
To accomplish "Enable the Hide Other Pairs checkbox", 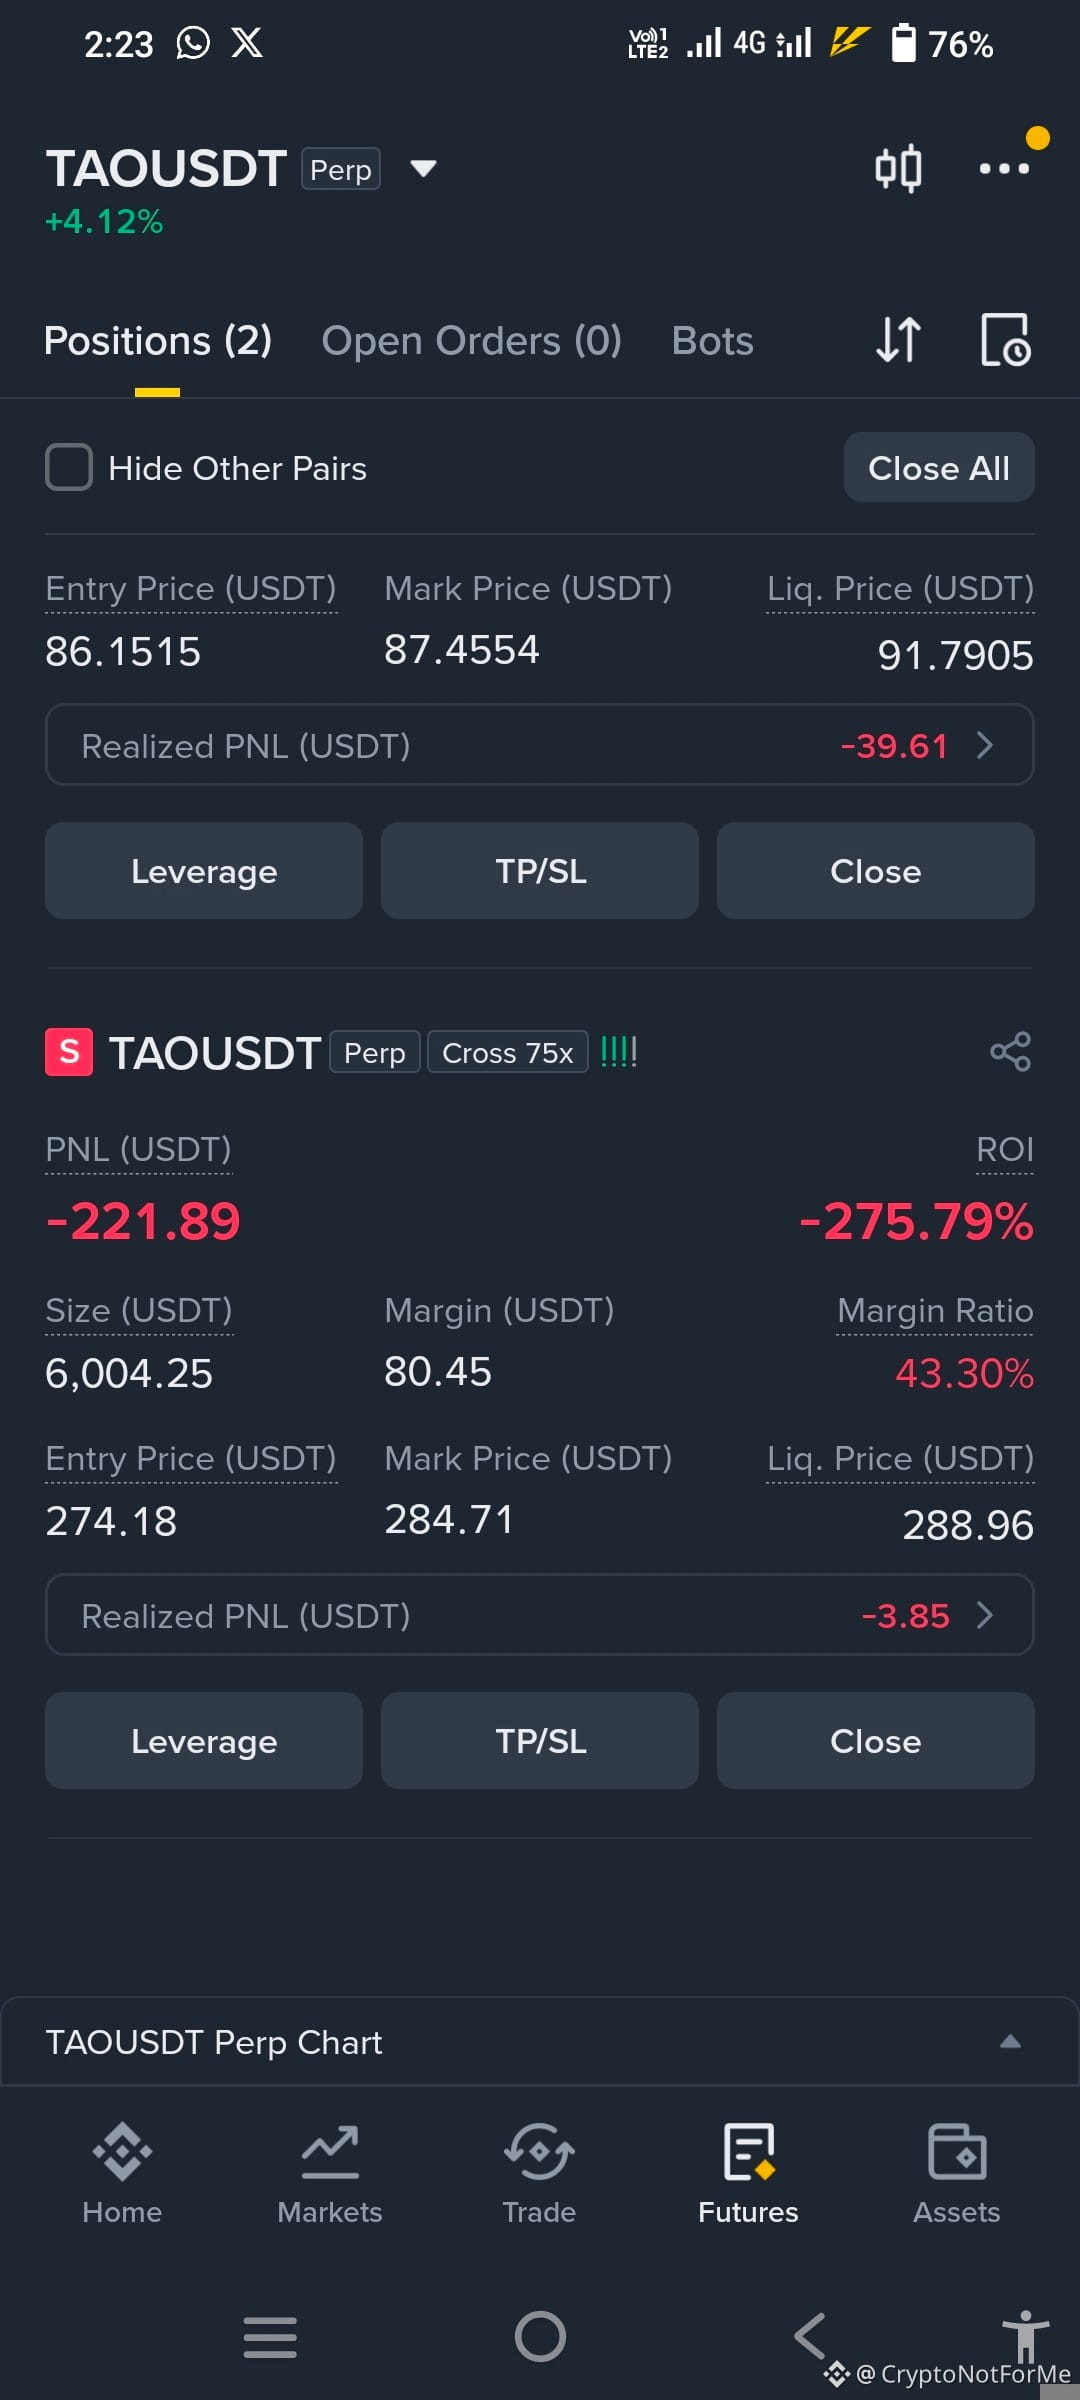I will pos(69,467).
